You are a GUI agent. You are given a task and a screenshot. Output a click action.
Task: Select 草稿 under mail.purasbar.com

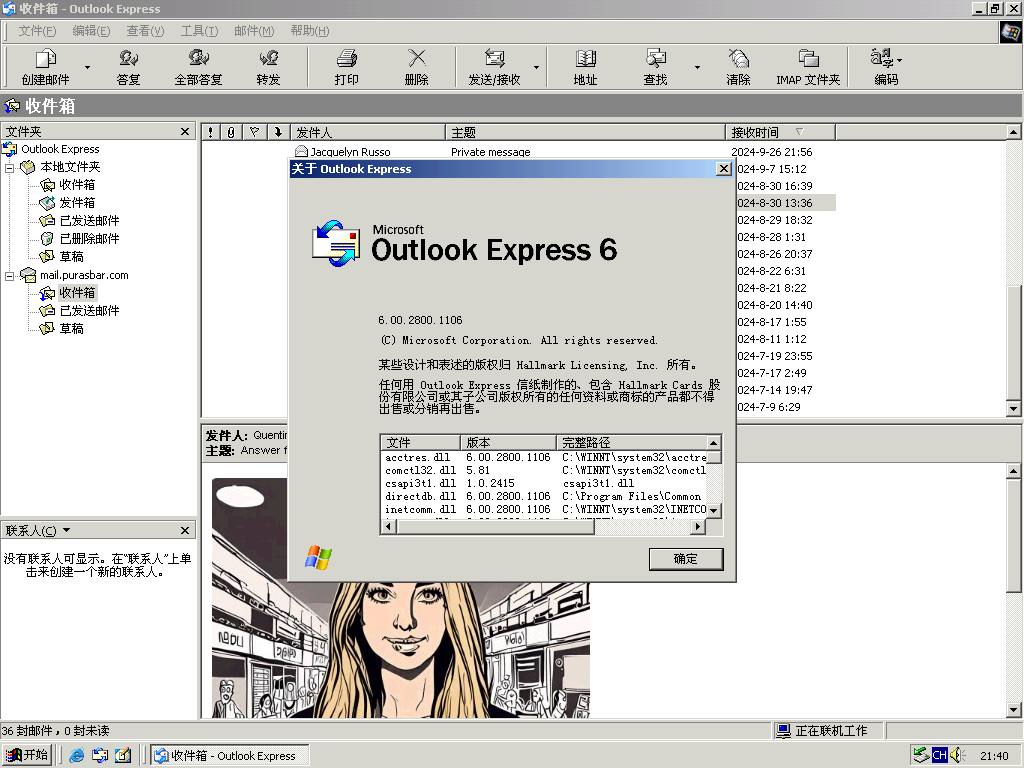coord(71,329)
